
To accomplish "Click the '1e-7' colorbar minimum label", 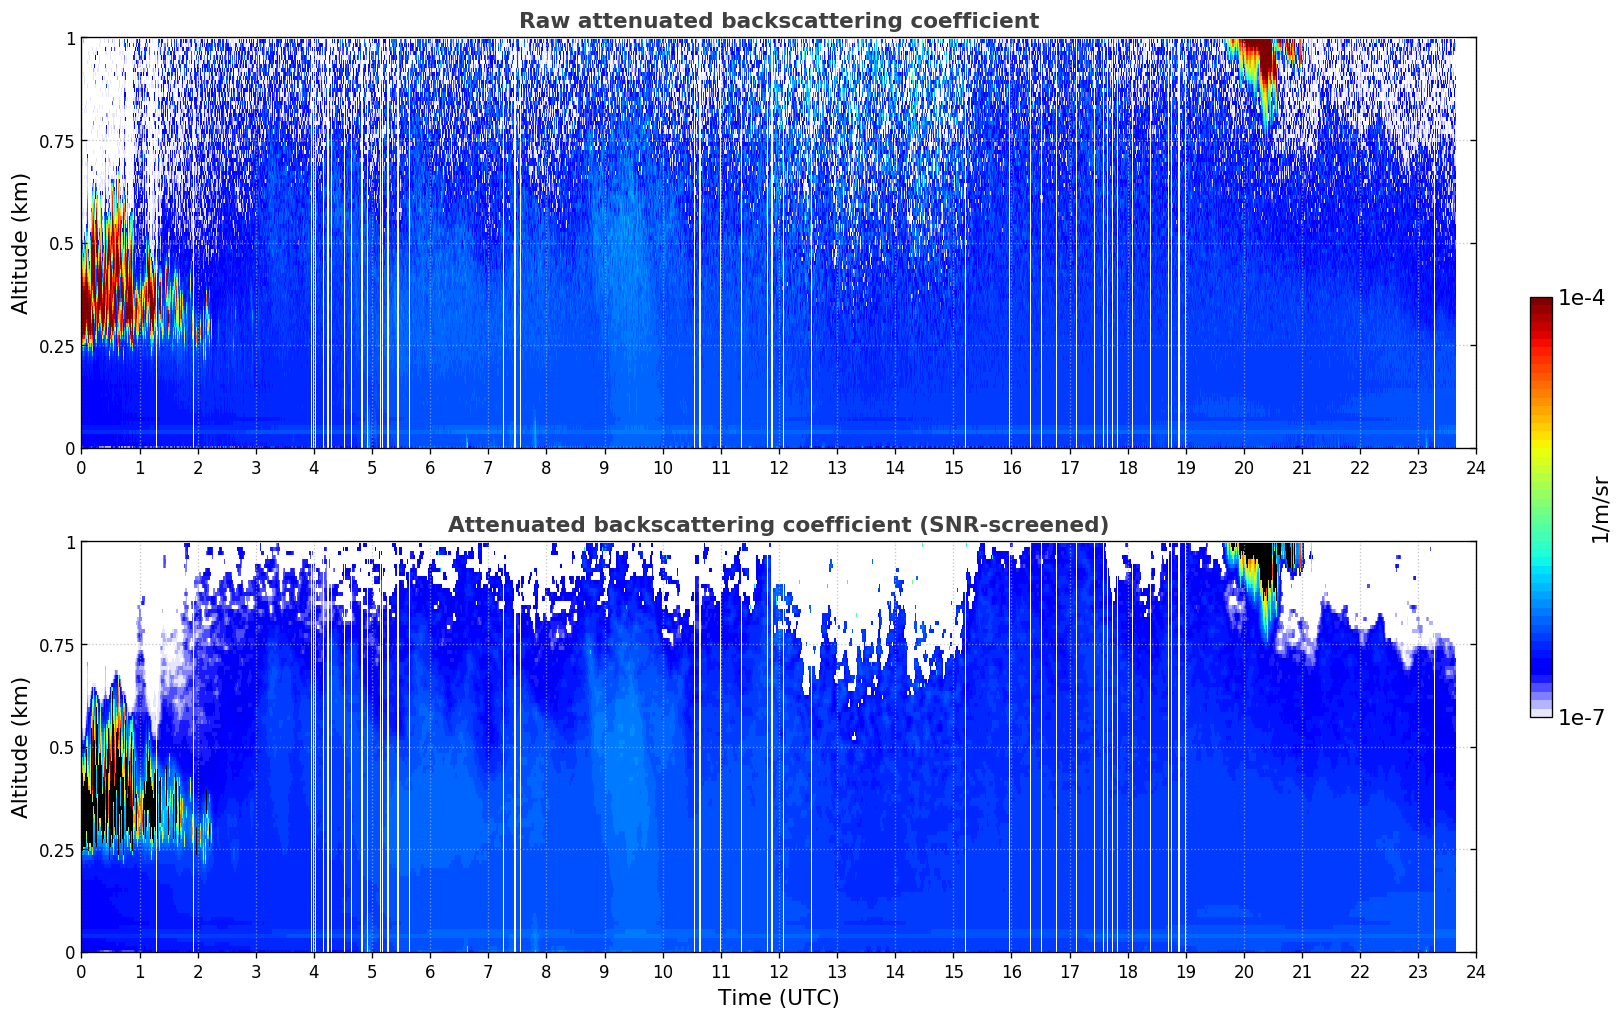I will click(1581, 717).
